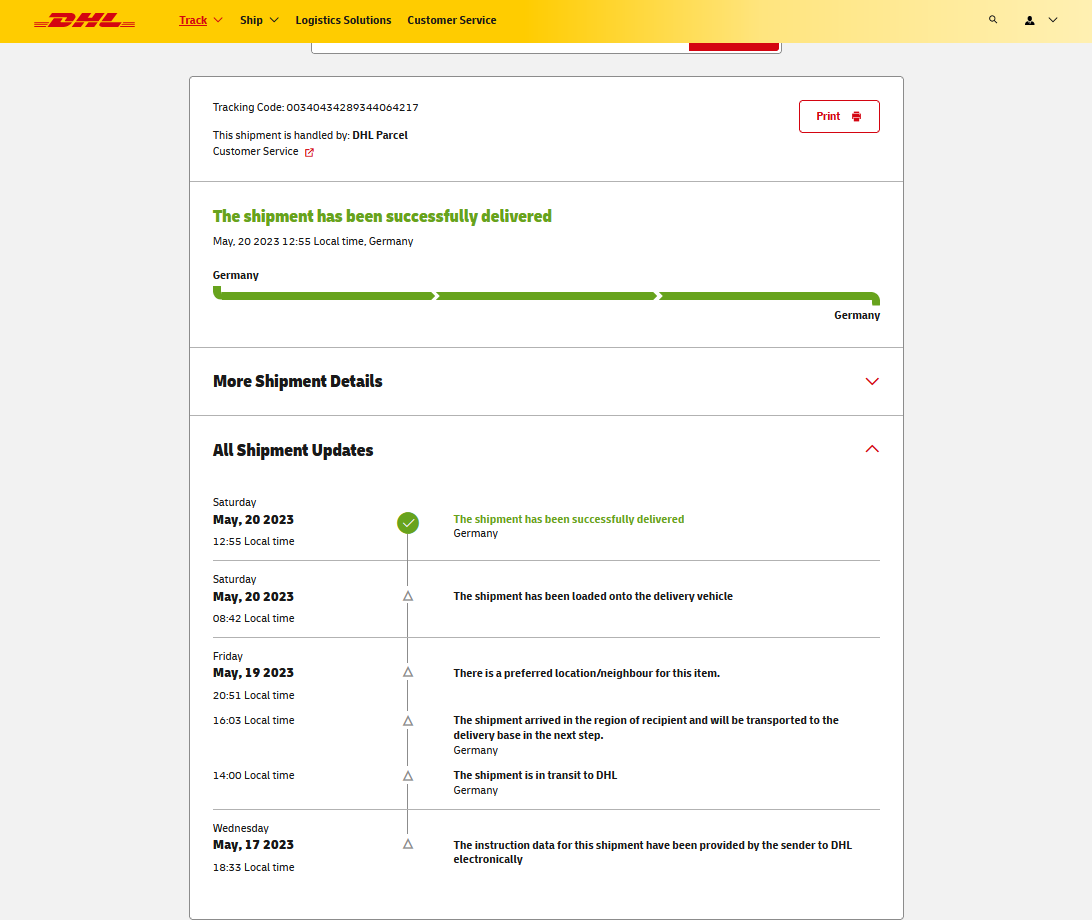The image size is (1092, 920).
Task: Click the user account icon
Action: 1029,20
